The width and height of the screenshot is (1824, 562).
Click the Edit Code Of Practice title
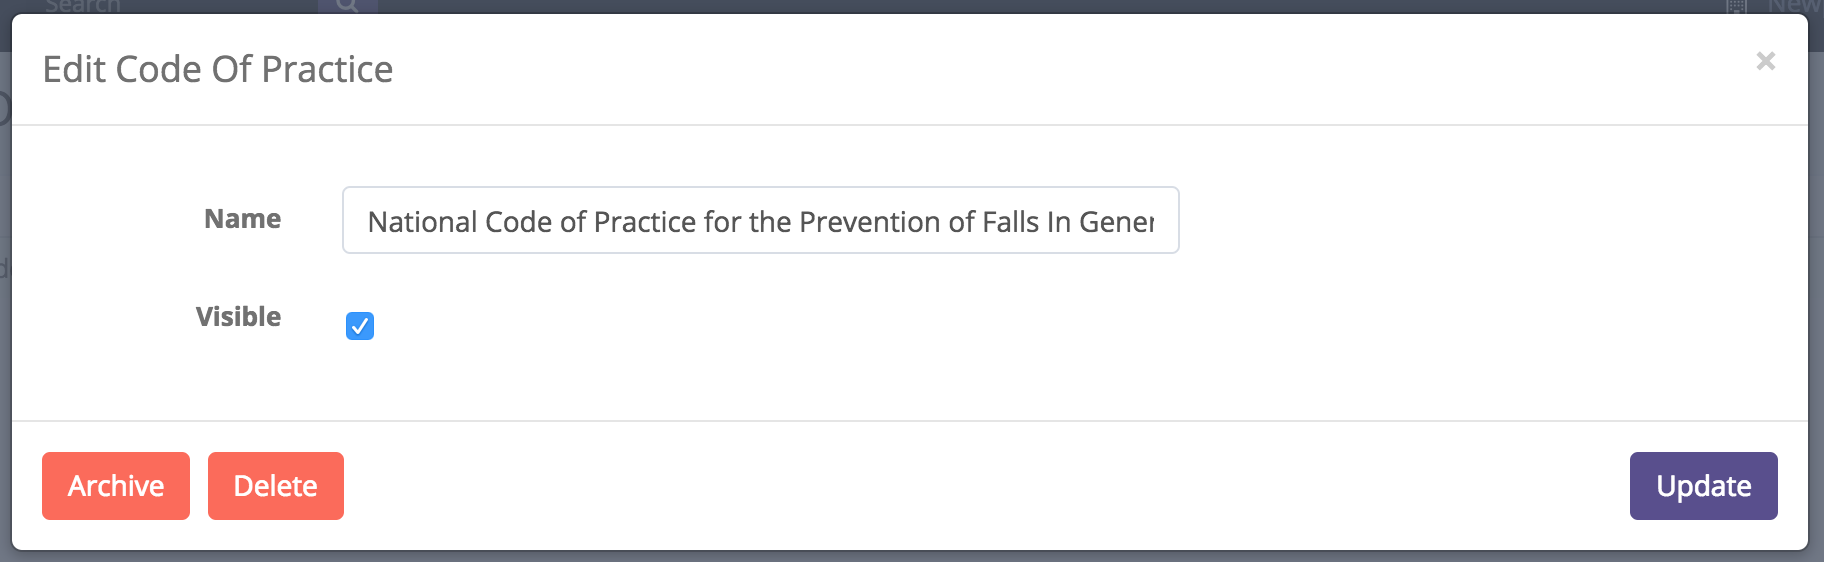coord(218,70)
